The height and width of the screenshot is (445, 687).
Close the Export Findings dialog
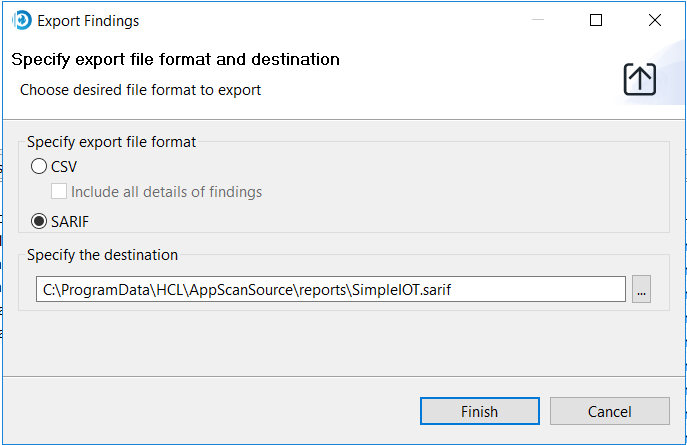pos(654,20)
